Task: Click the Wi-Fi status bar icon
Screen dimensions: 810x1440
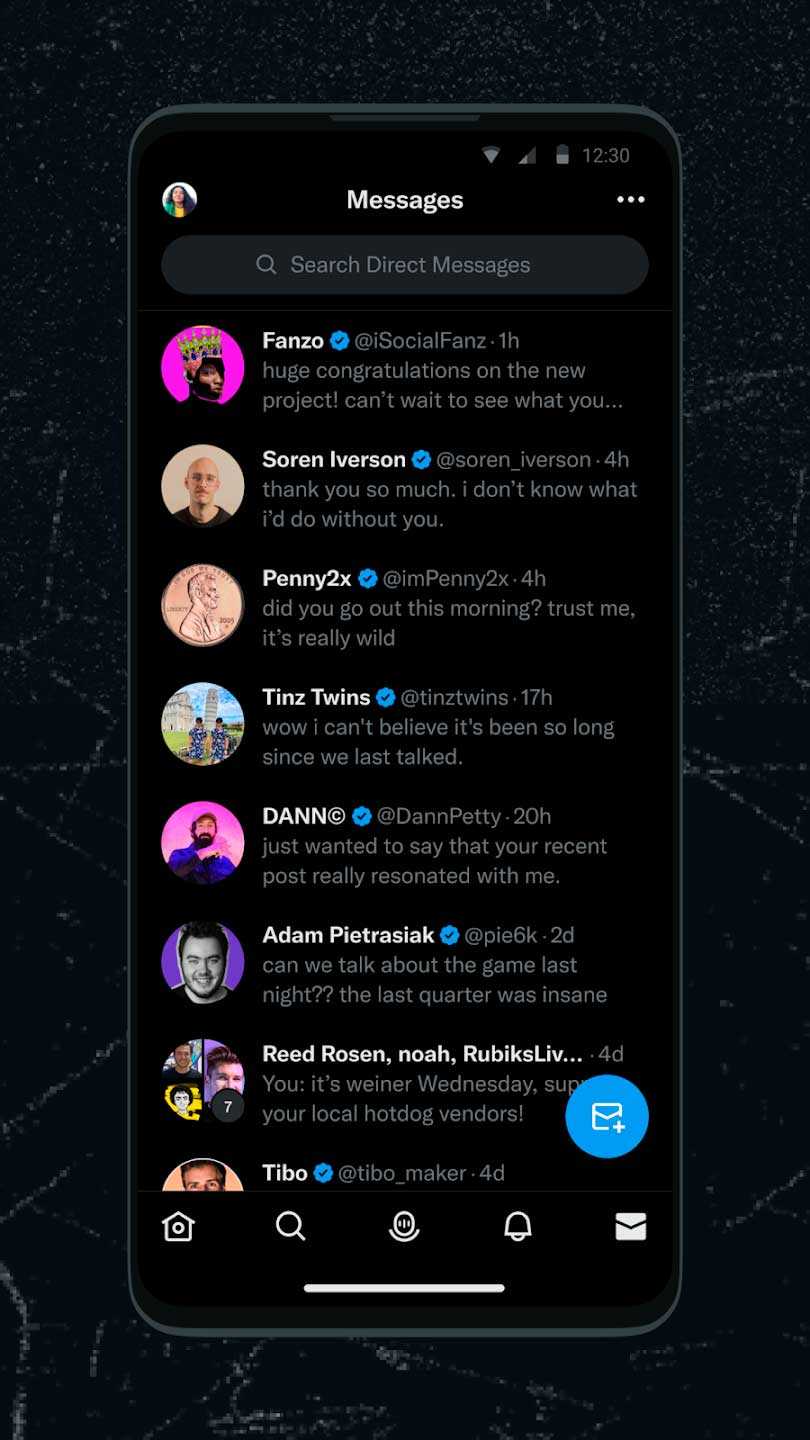Action: (491, 155)
